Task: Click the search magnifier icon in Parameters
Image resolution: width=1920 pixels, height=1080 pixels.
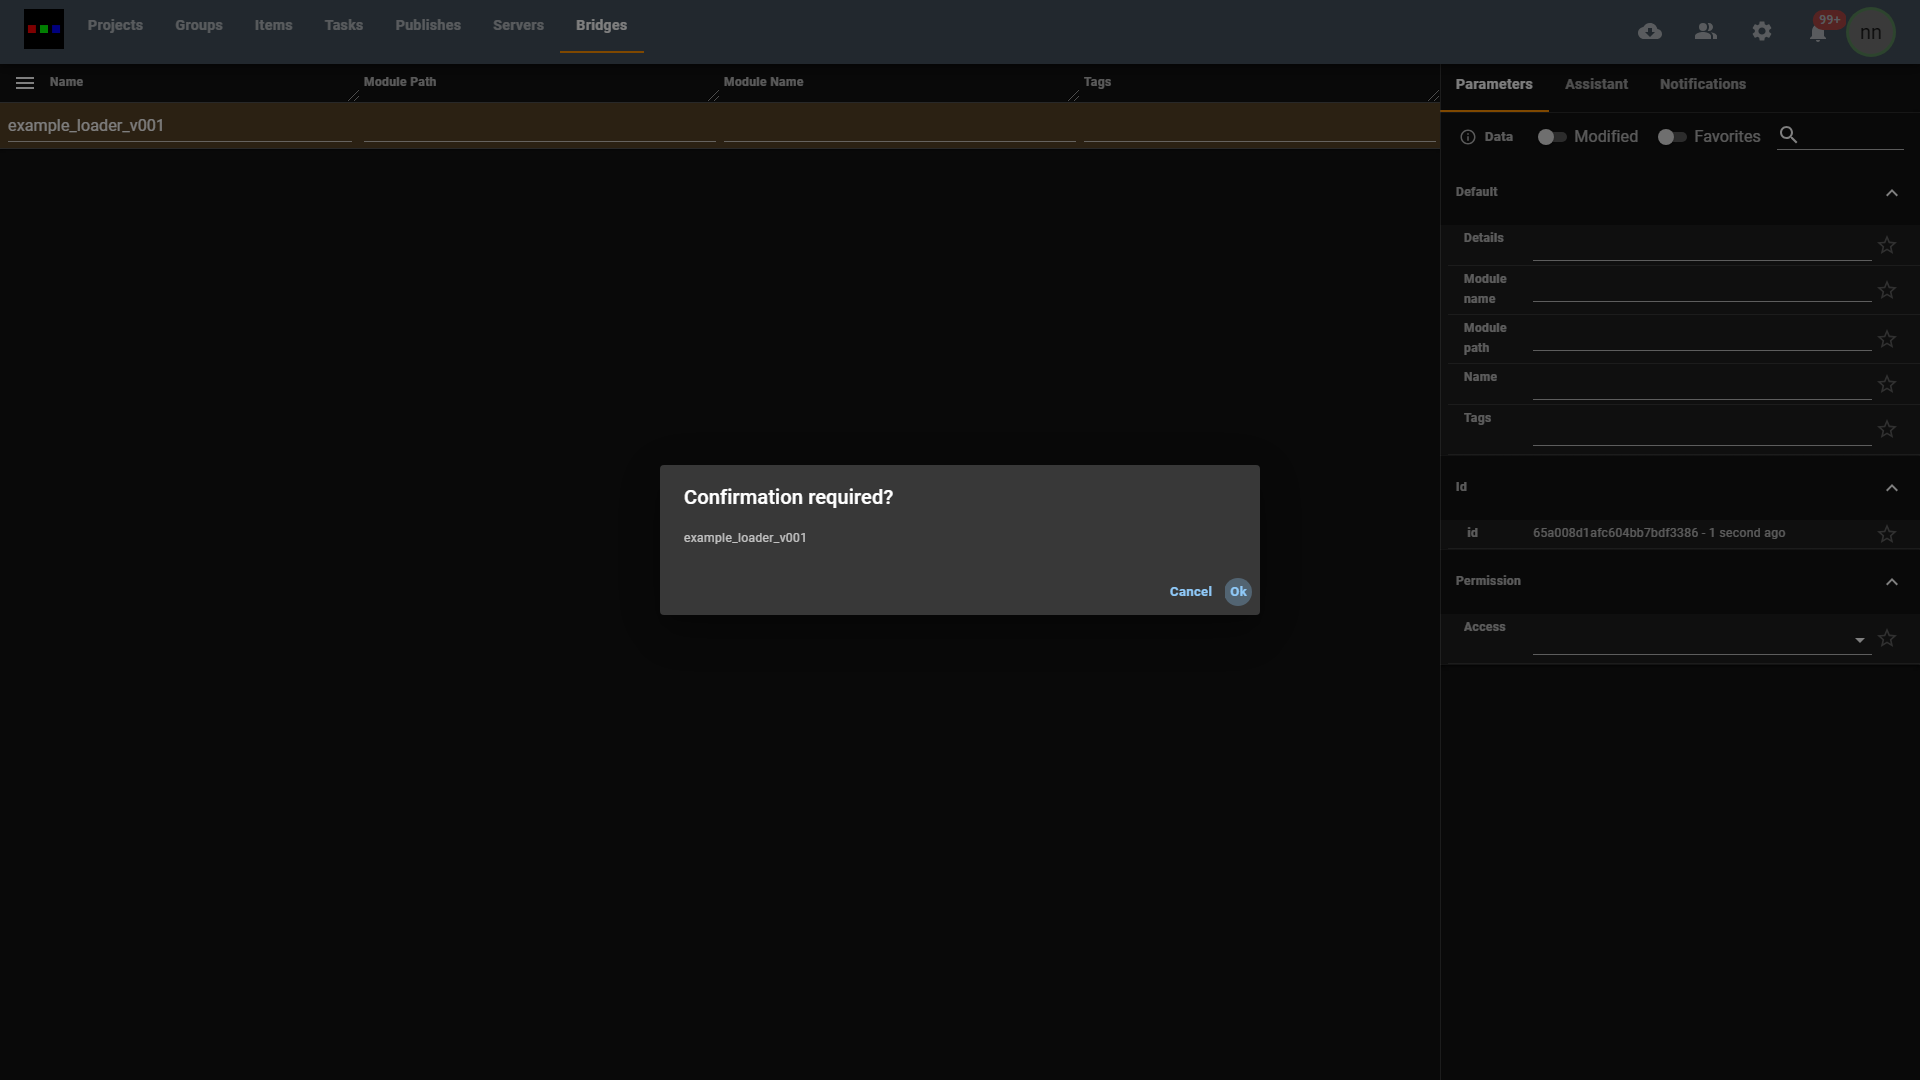Action: pos(1789,135)
